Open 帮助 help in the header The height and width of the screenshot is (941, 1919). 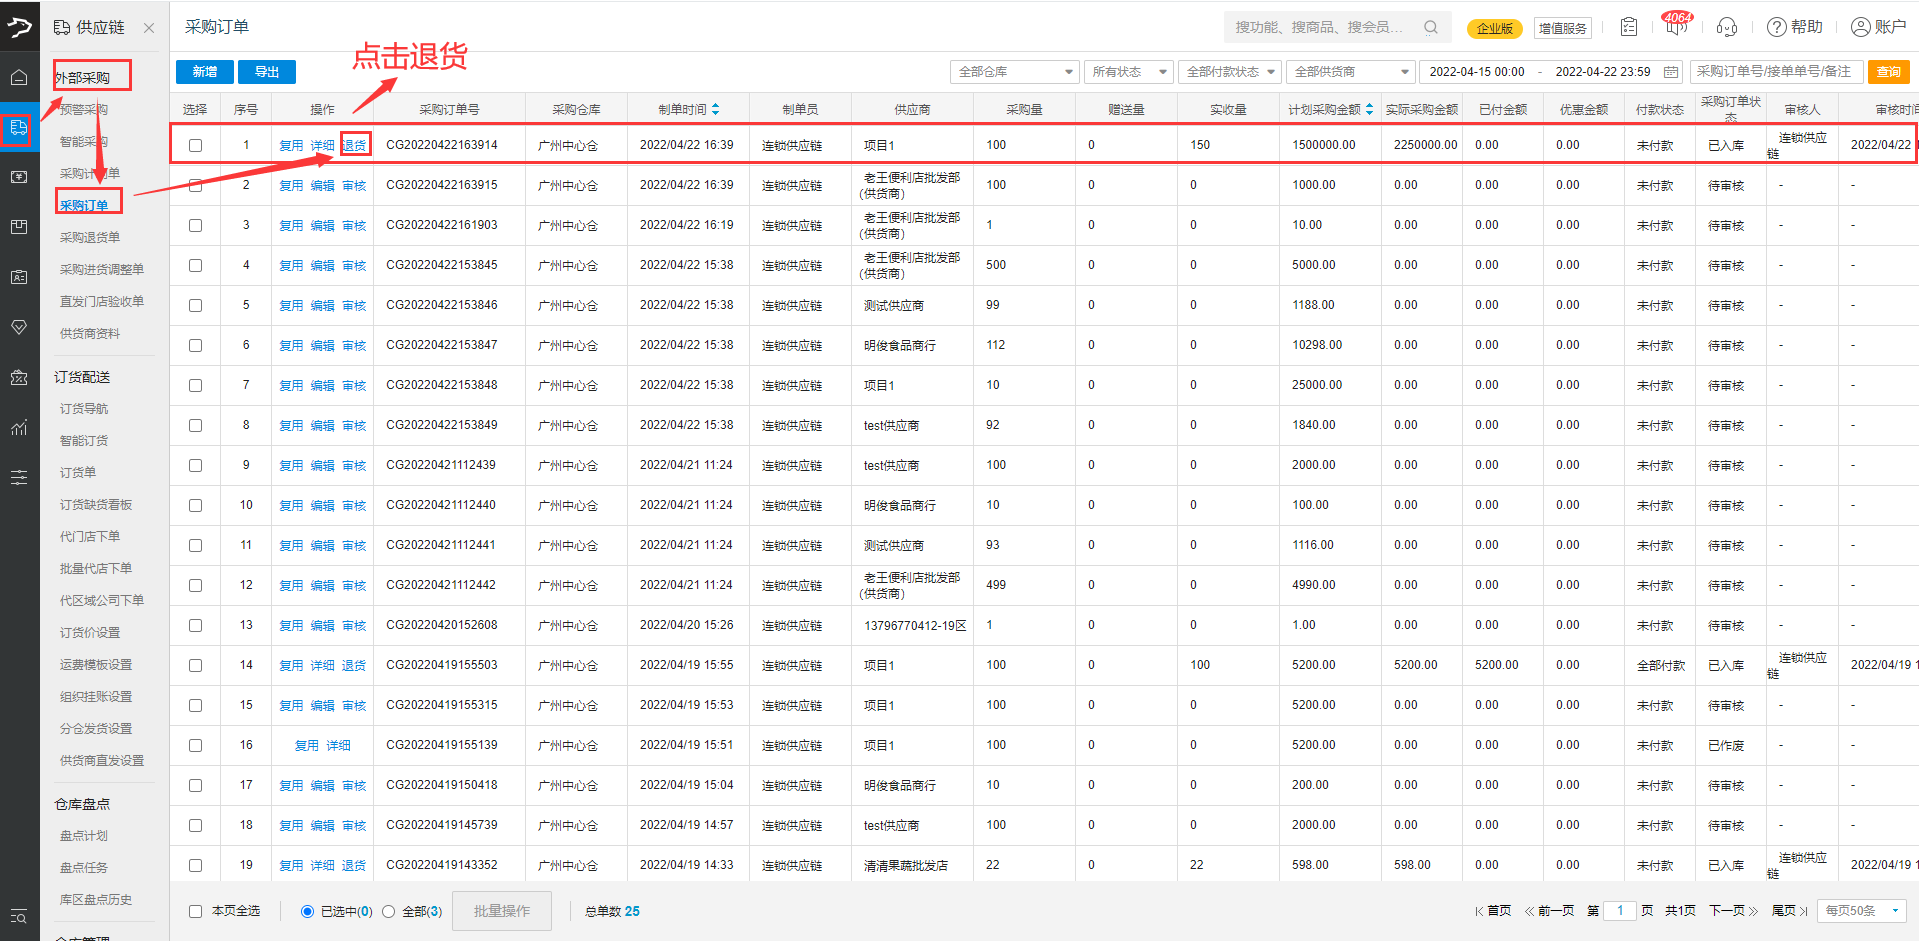1795,27
